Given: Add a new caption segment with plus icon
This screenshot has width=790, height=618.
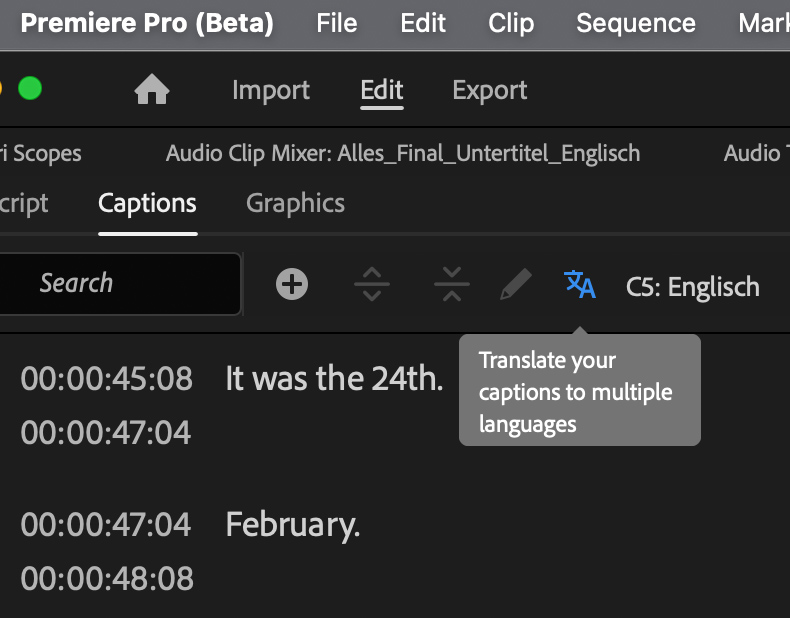Looking at the screenshot, I should [292, 284].
